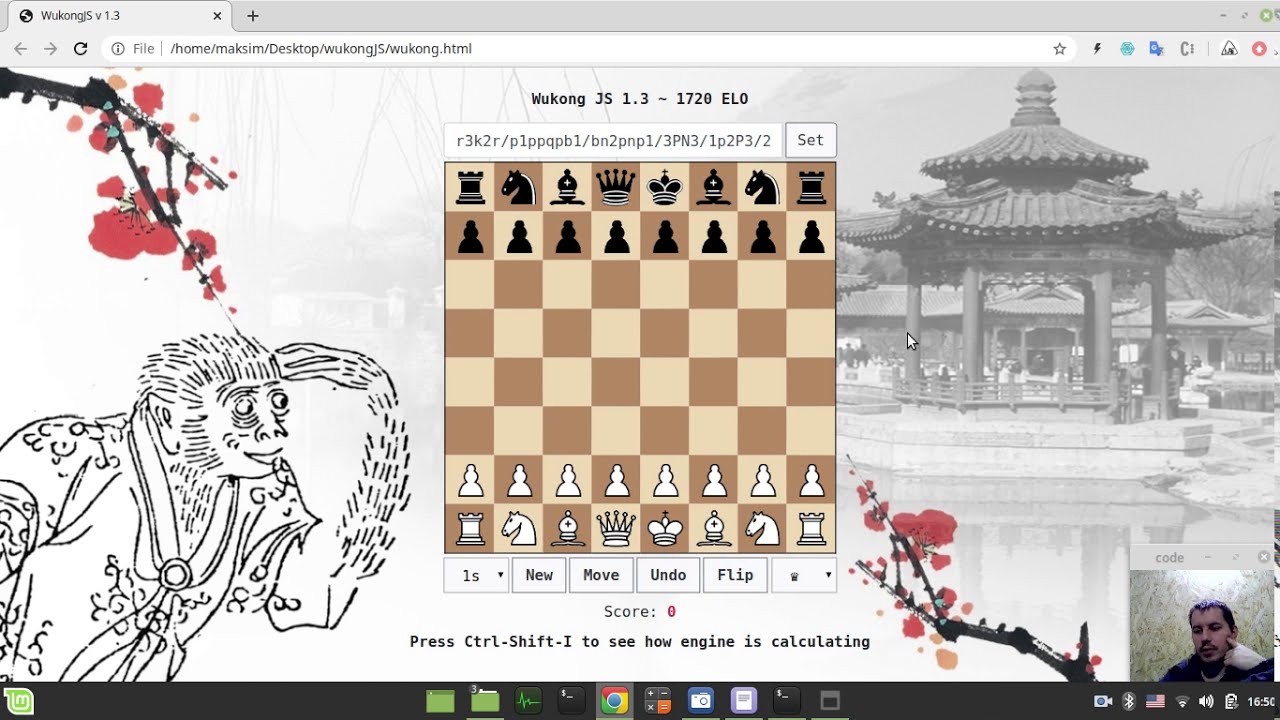Viewport: 1280px width, 720px height.
Task: Go forward in browser history
Action: pos(51,48)
